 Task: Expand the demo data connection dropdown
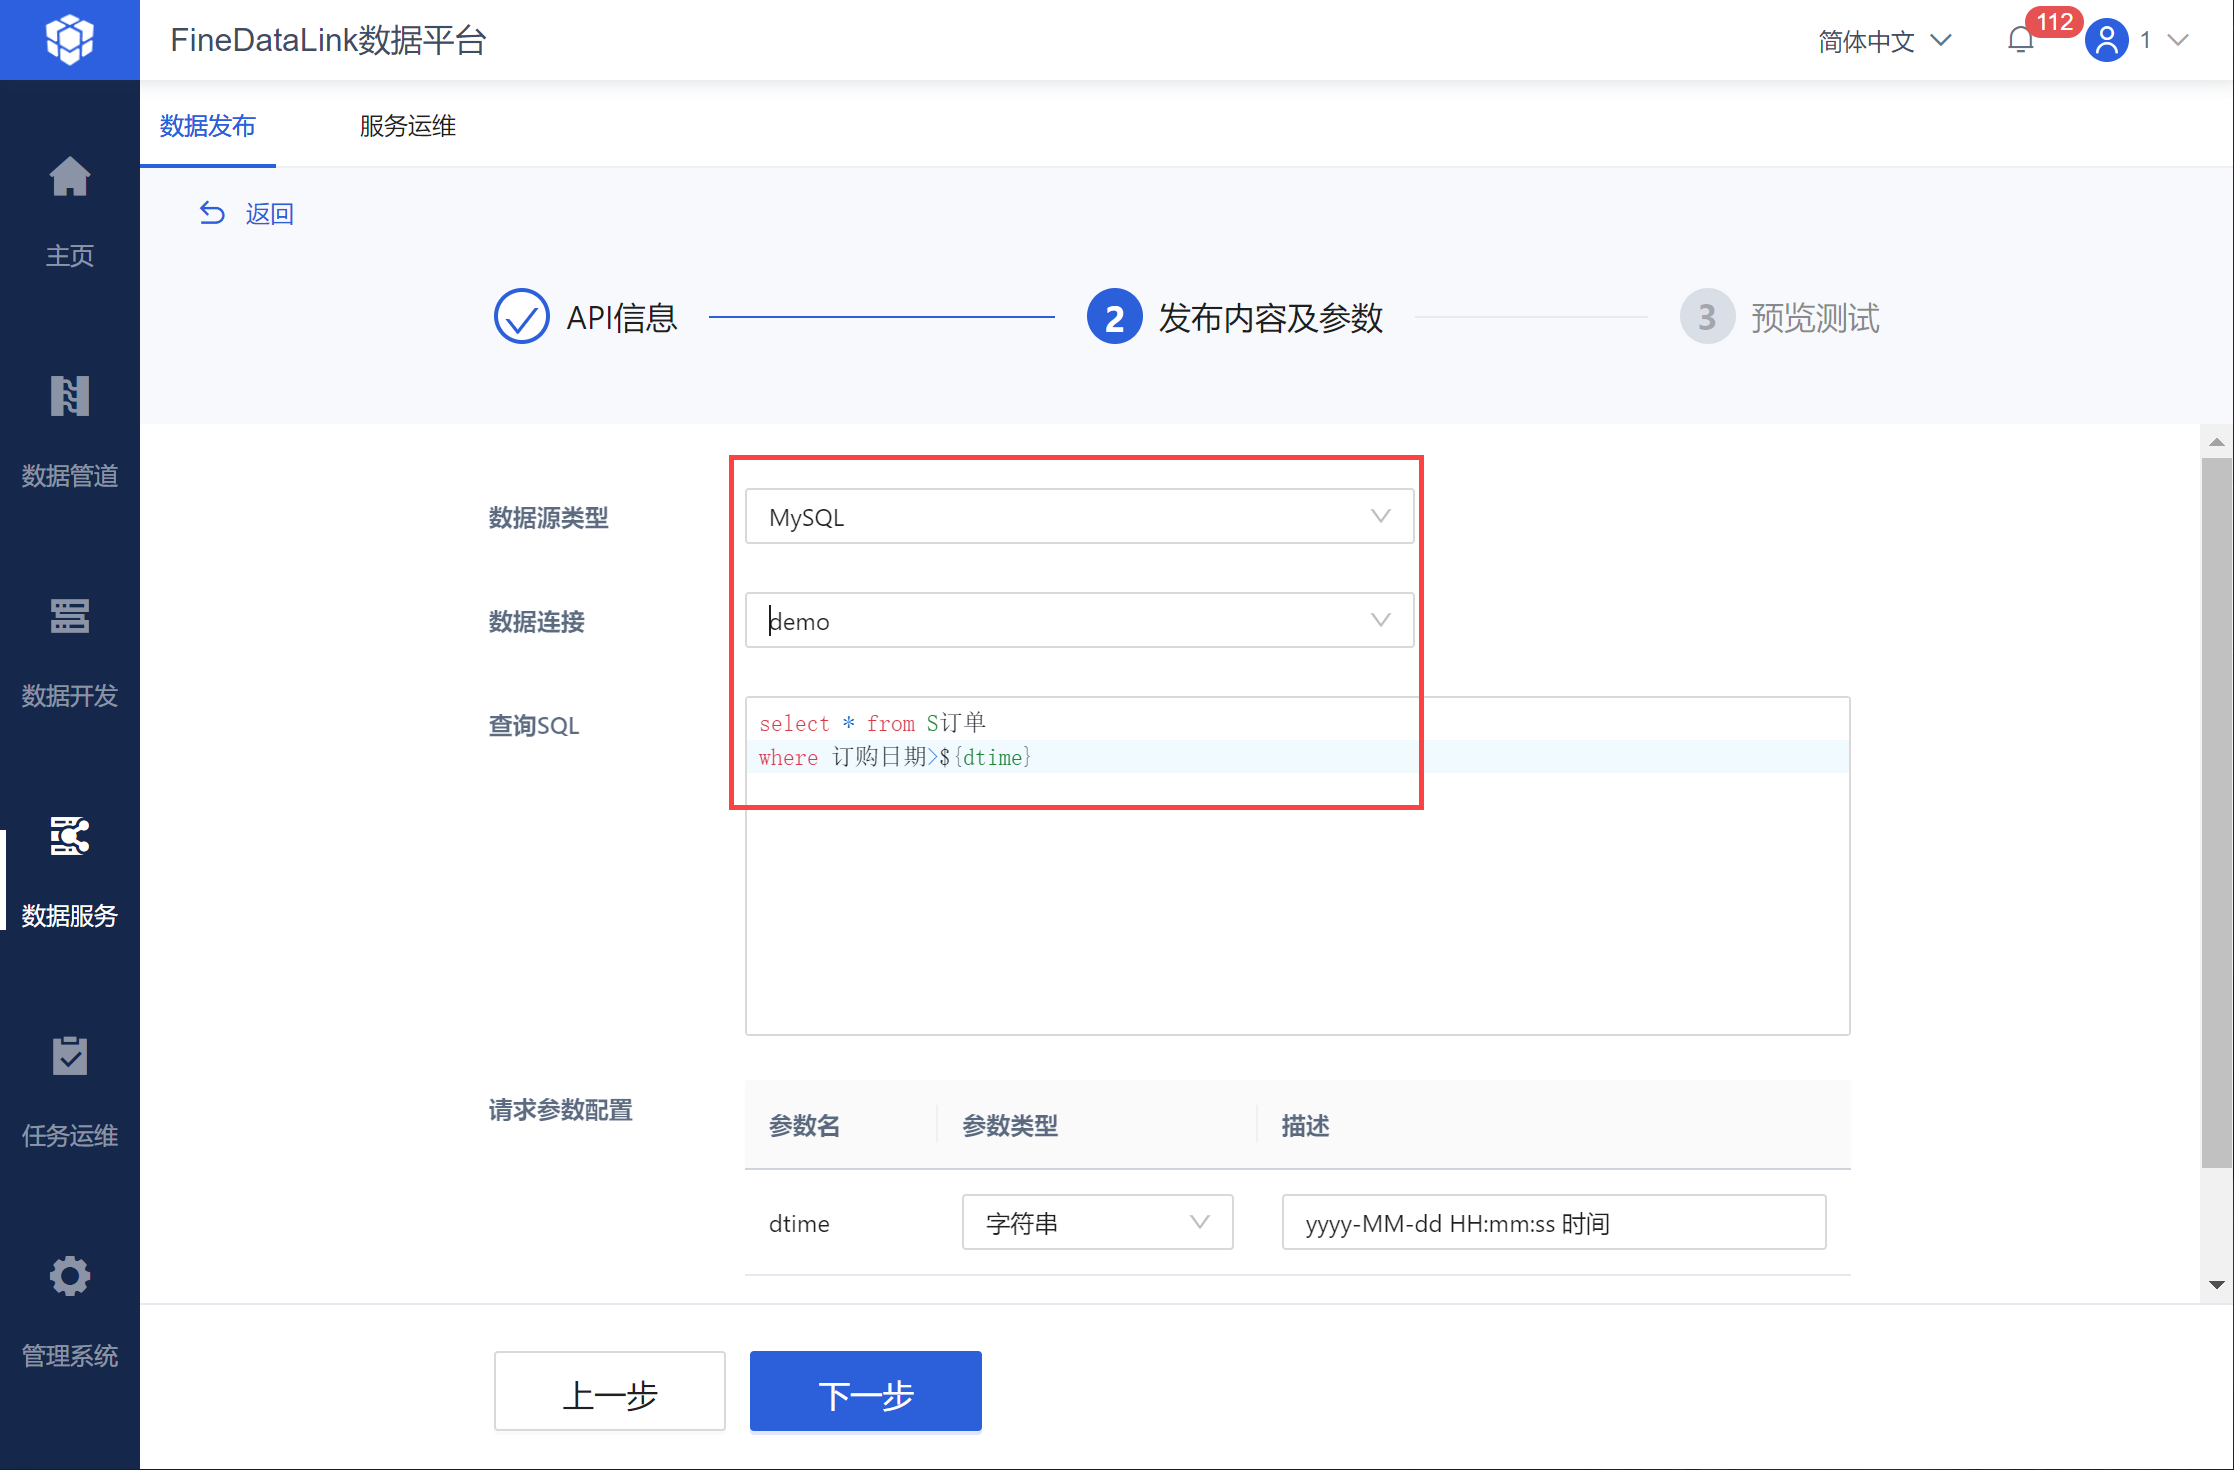[x=1079, y=621]
